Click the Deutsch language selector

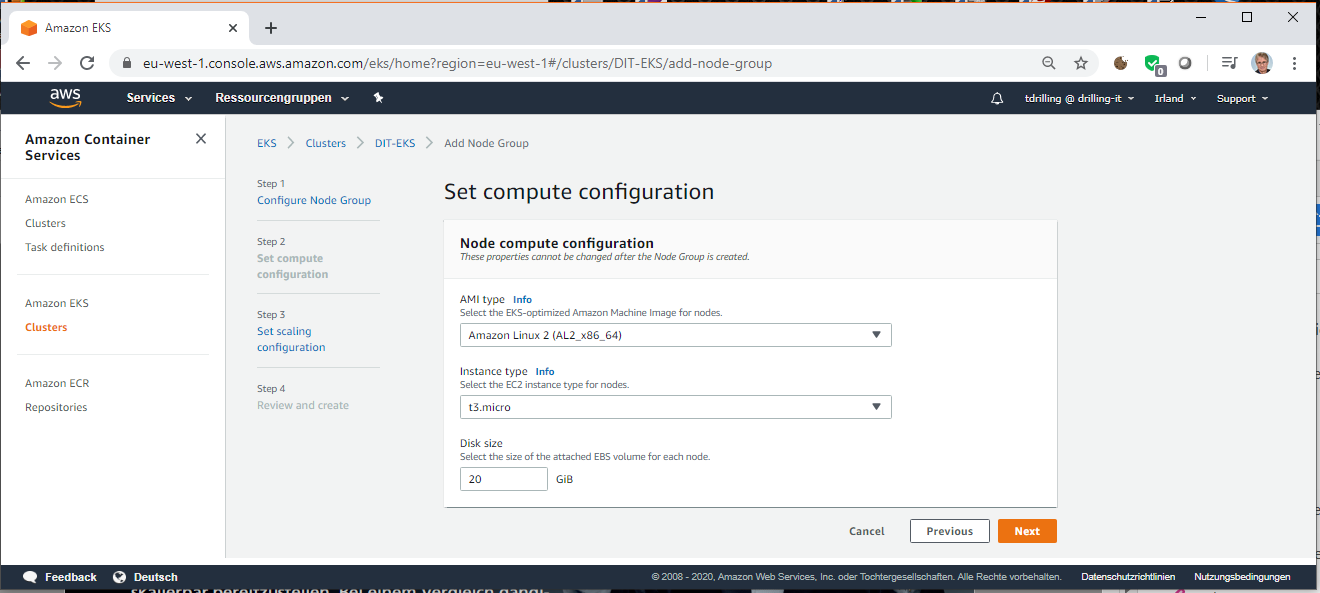(x=156, y=577)
